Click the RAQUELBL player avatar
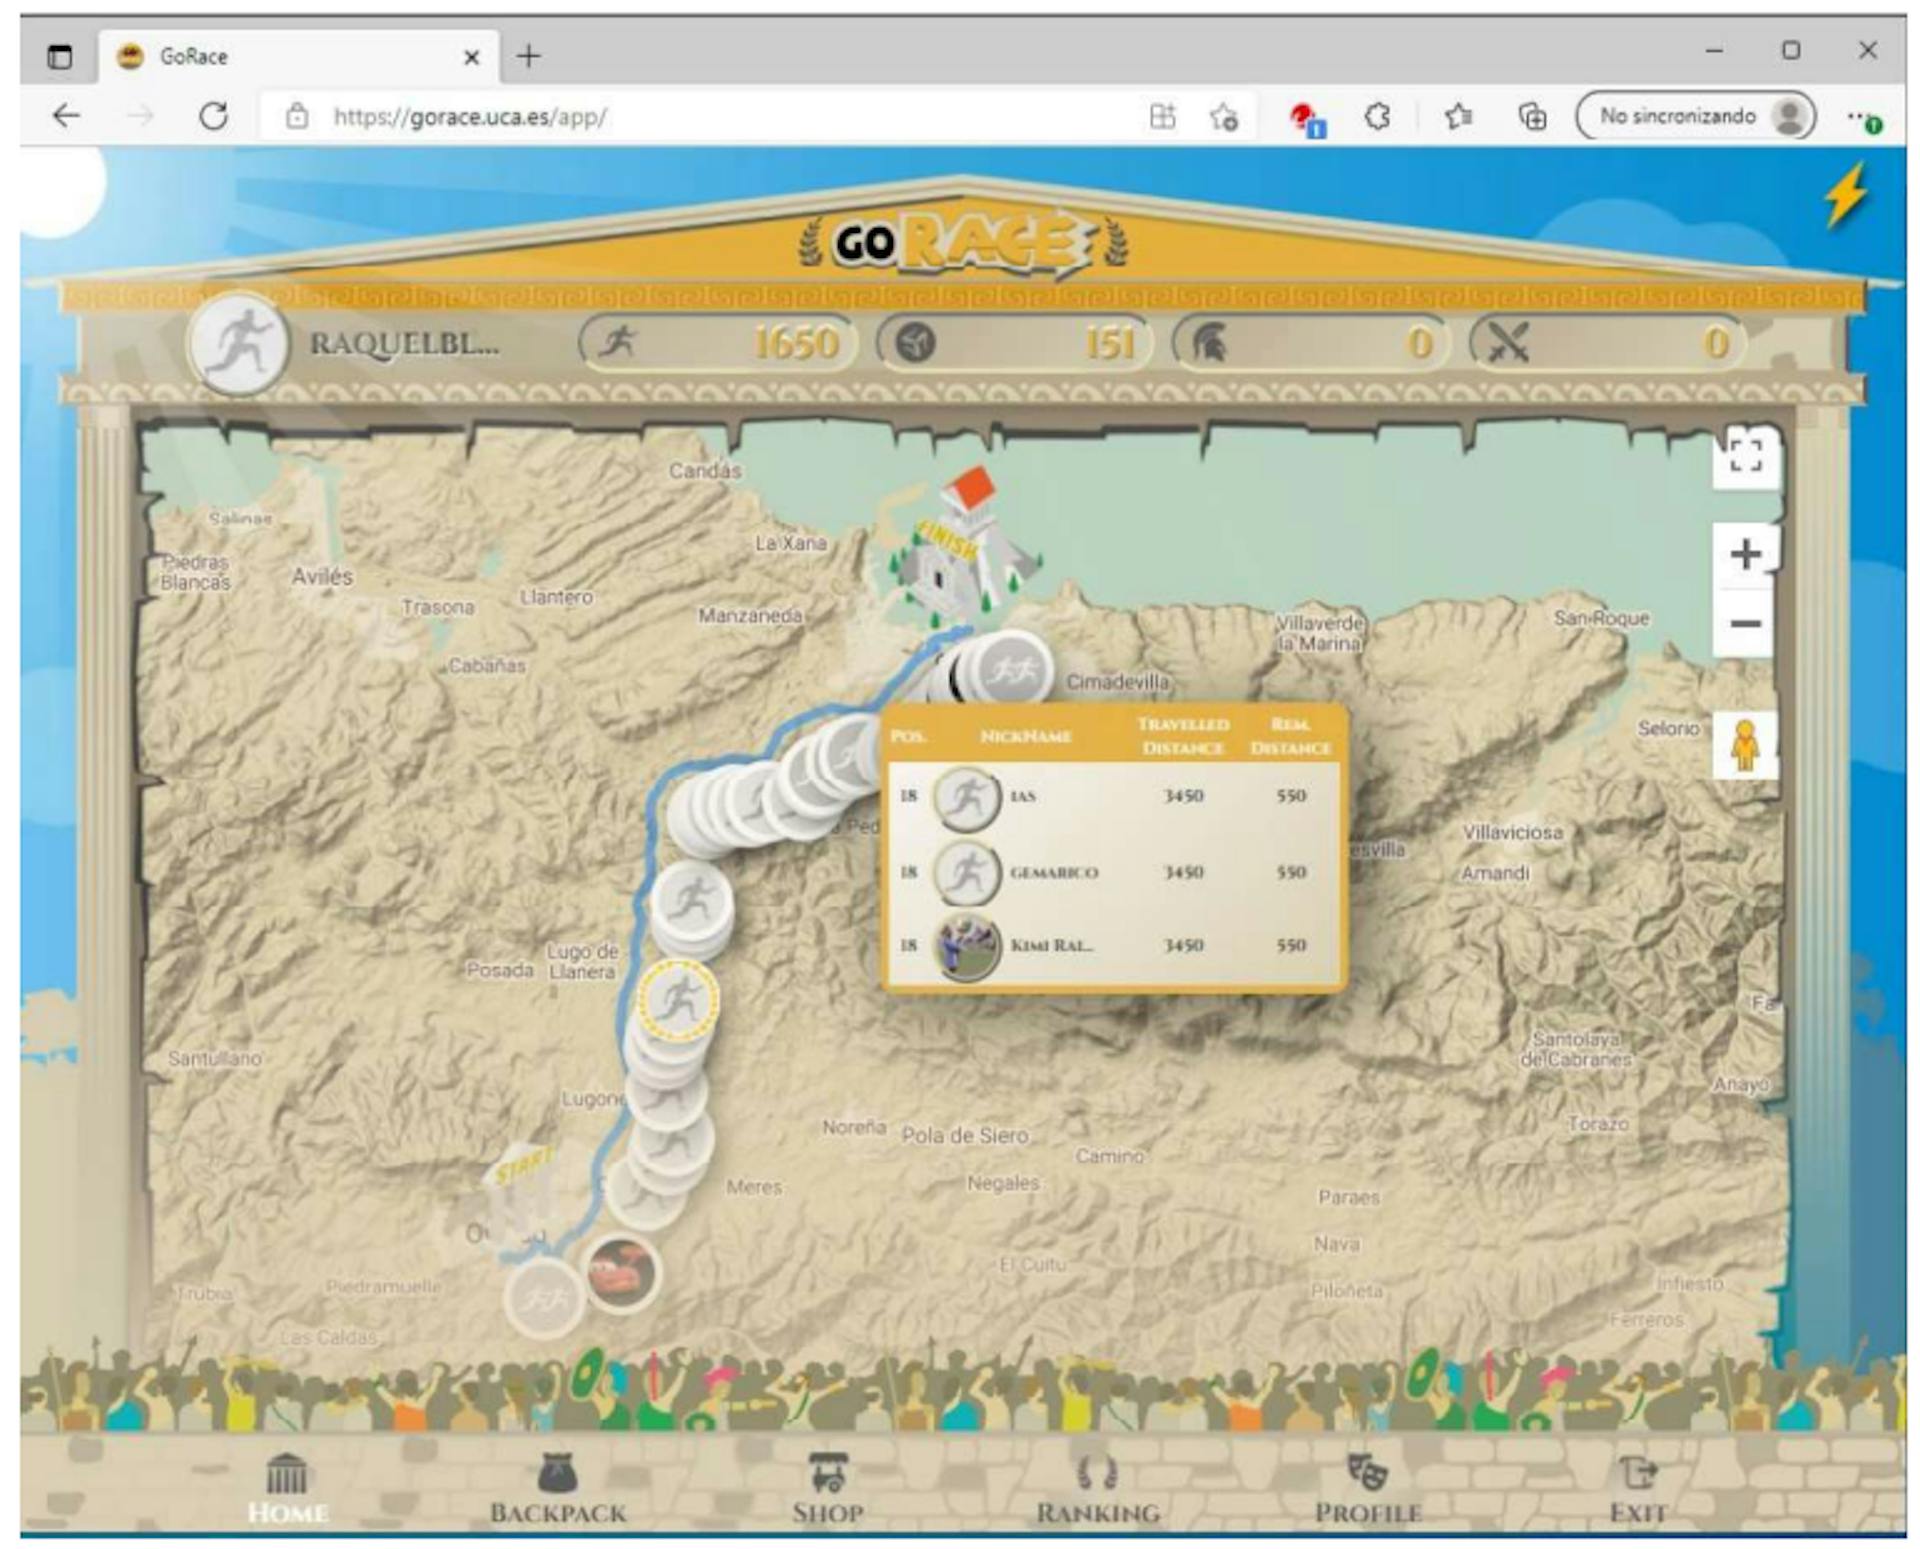The image size is (1920, 1549). [x=238, y=343]
